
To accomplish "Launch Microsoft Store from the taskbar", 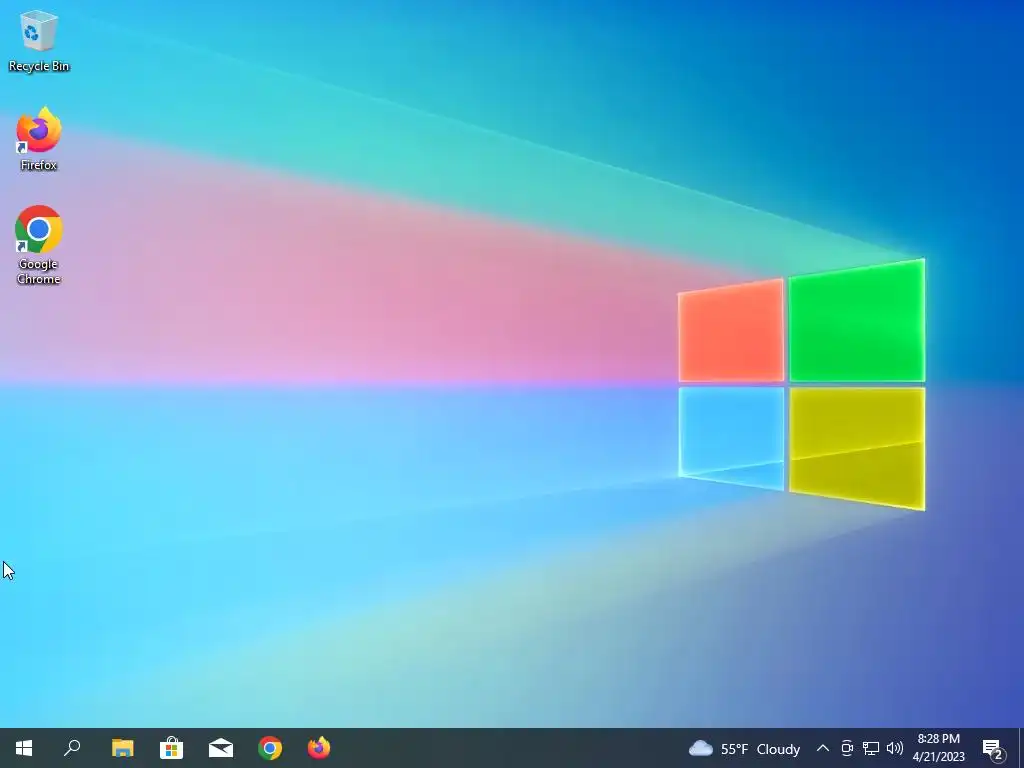I will (x=172, y=748).
